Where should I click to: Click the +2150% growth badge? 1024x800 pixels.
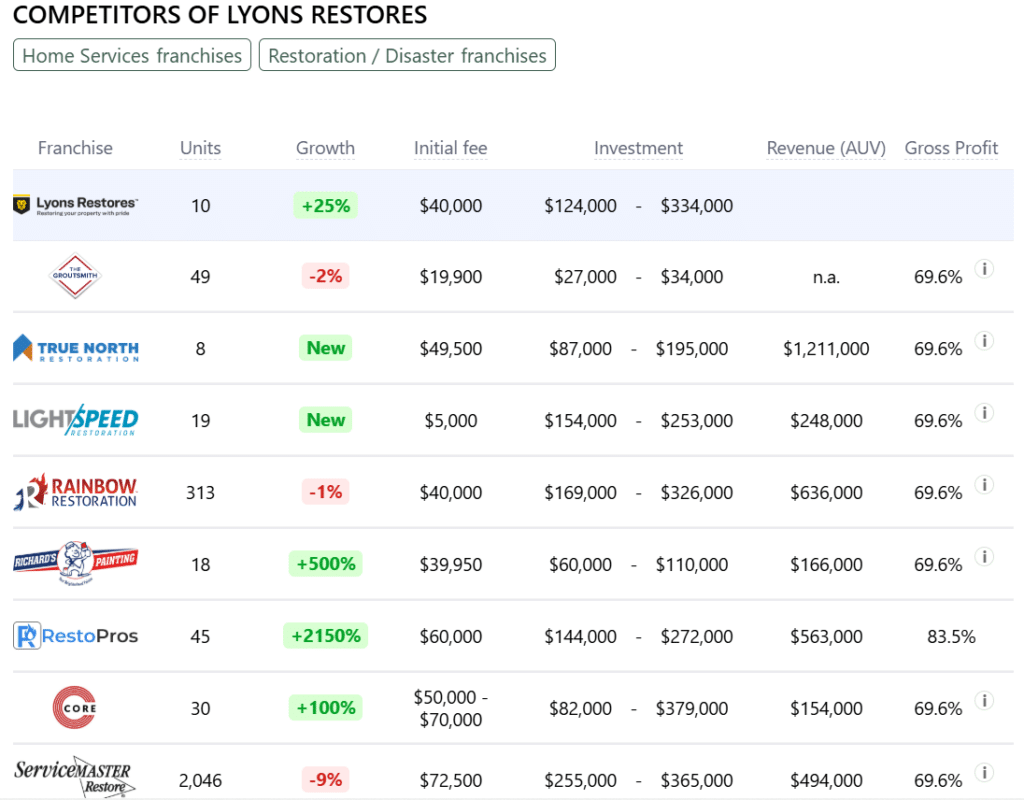325,635
